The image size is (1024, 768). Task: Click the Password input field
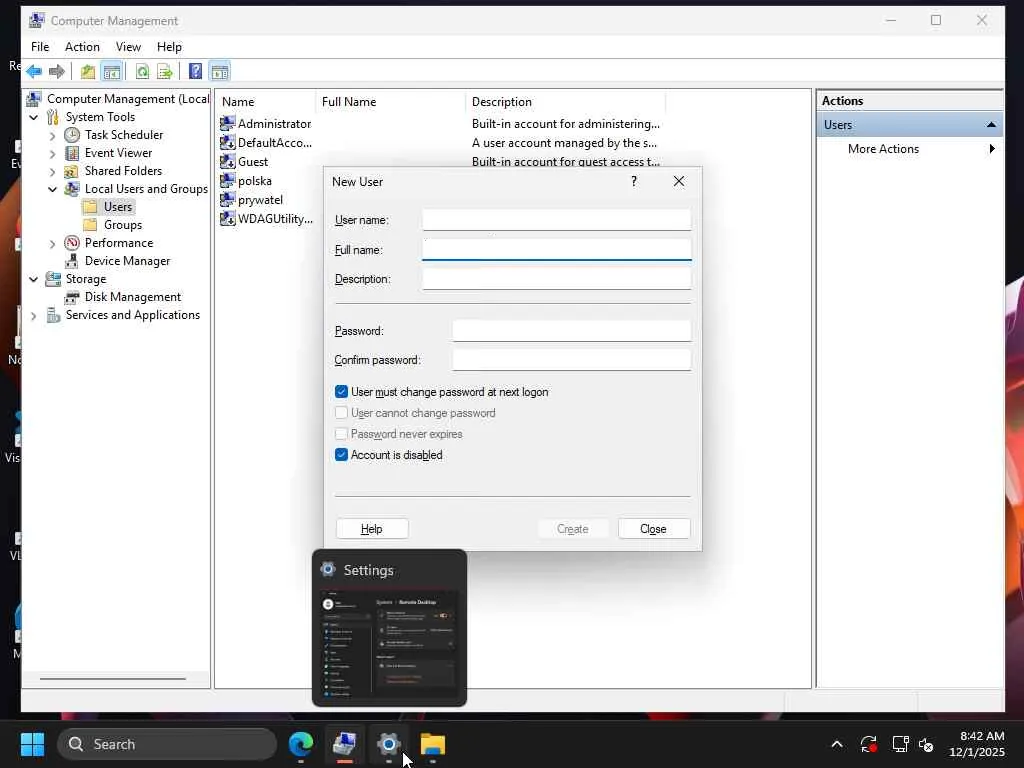[571, 330]
